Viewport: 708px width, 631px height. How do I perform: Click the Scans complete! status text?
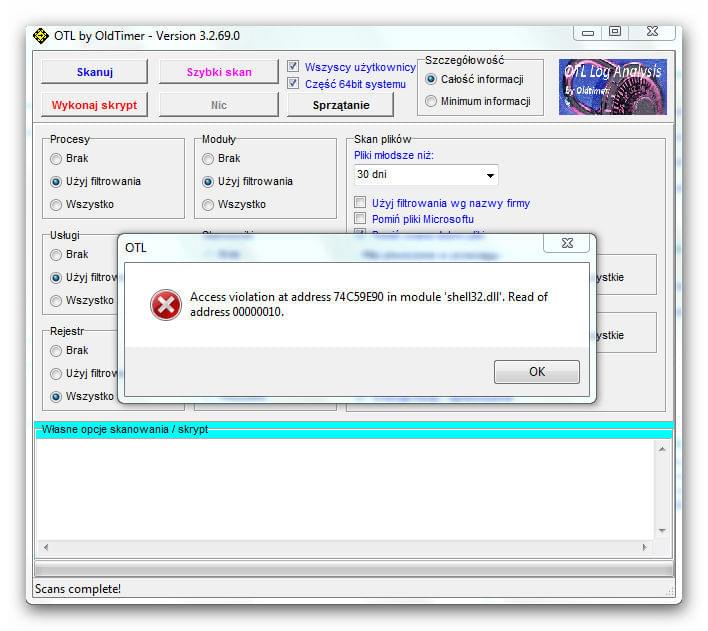78,589
